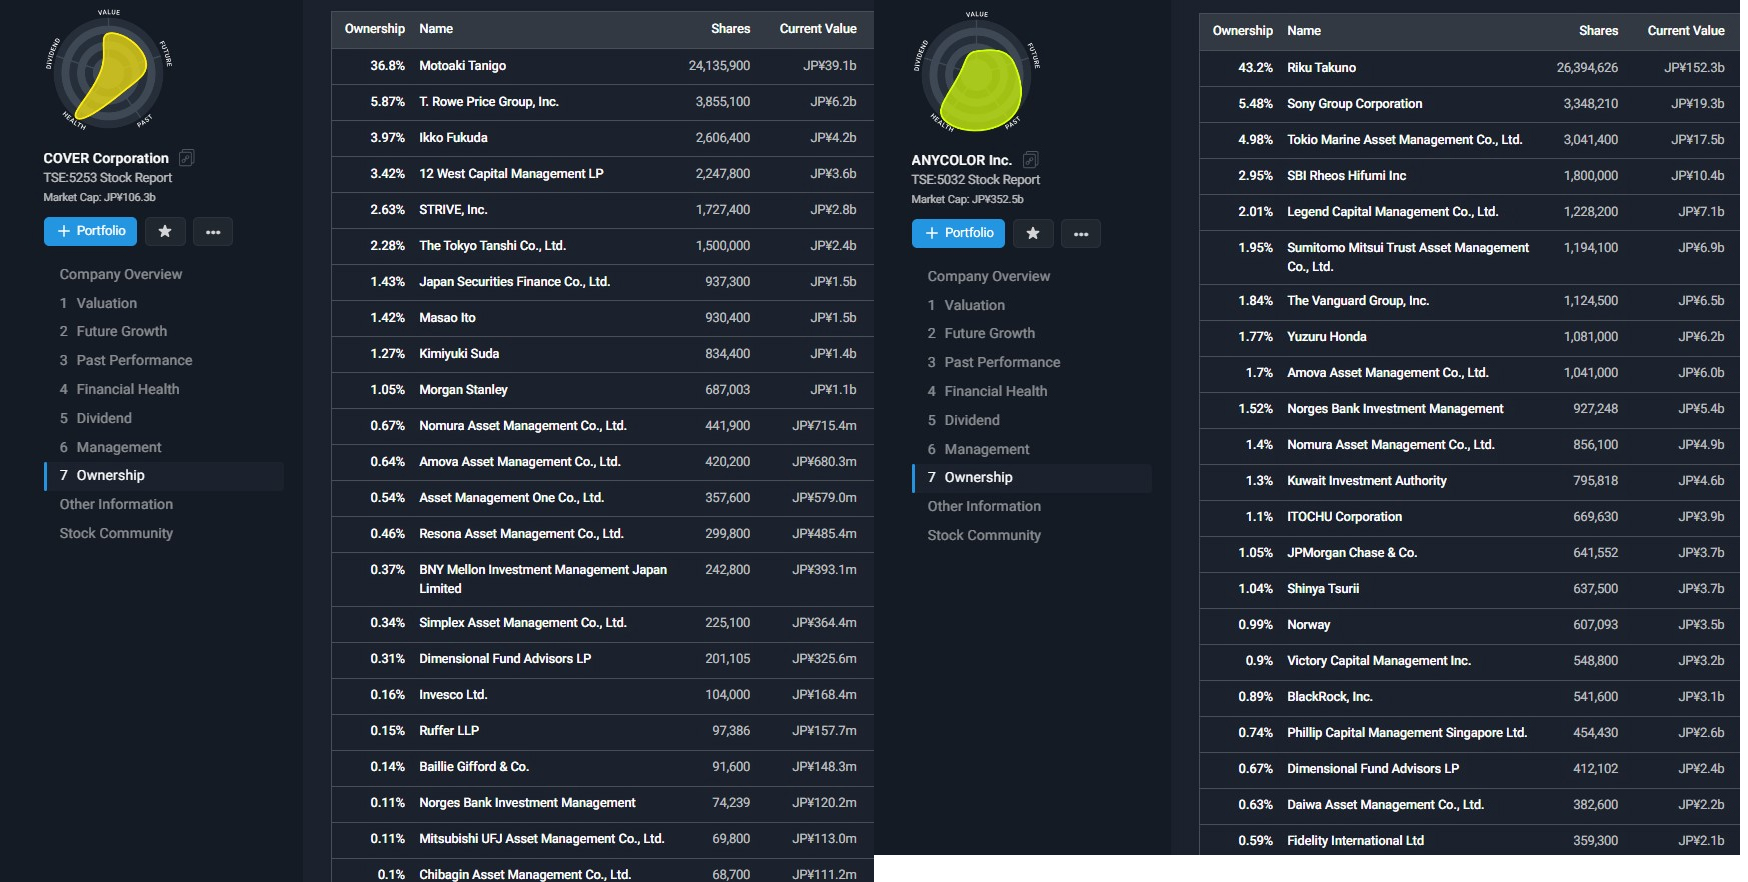Select ITOCHU Corporation in ANYCOLOR table
The width and height of the screenshot is (1748, 882).
(x=1345, y=517)
